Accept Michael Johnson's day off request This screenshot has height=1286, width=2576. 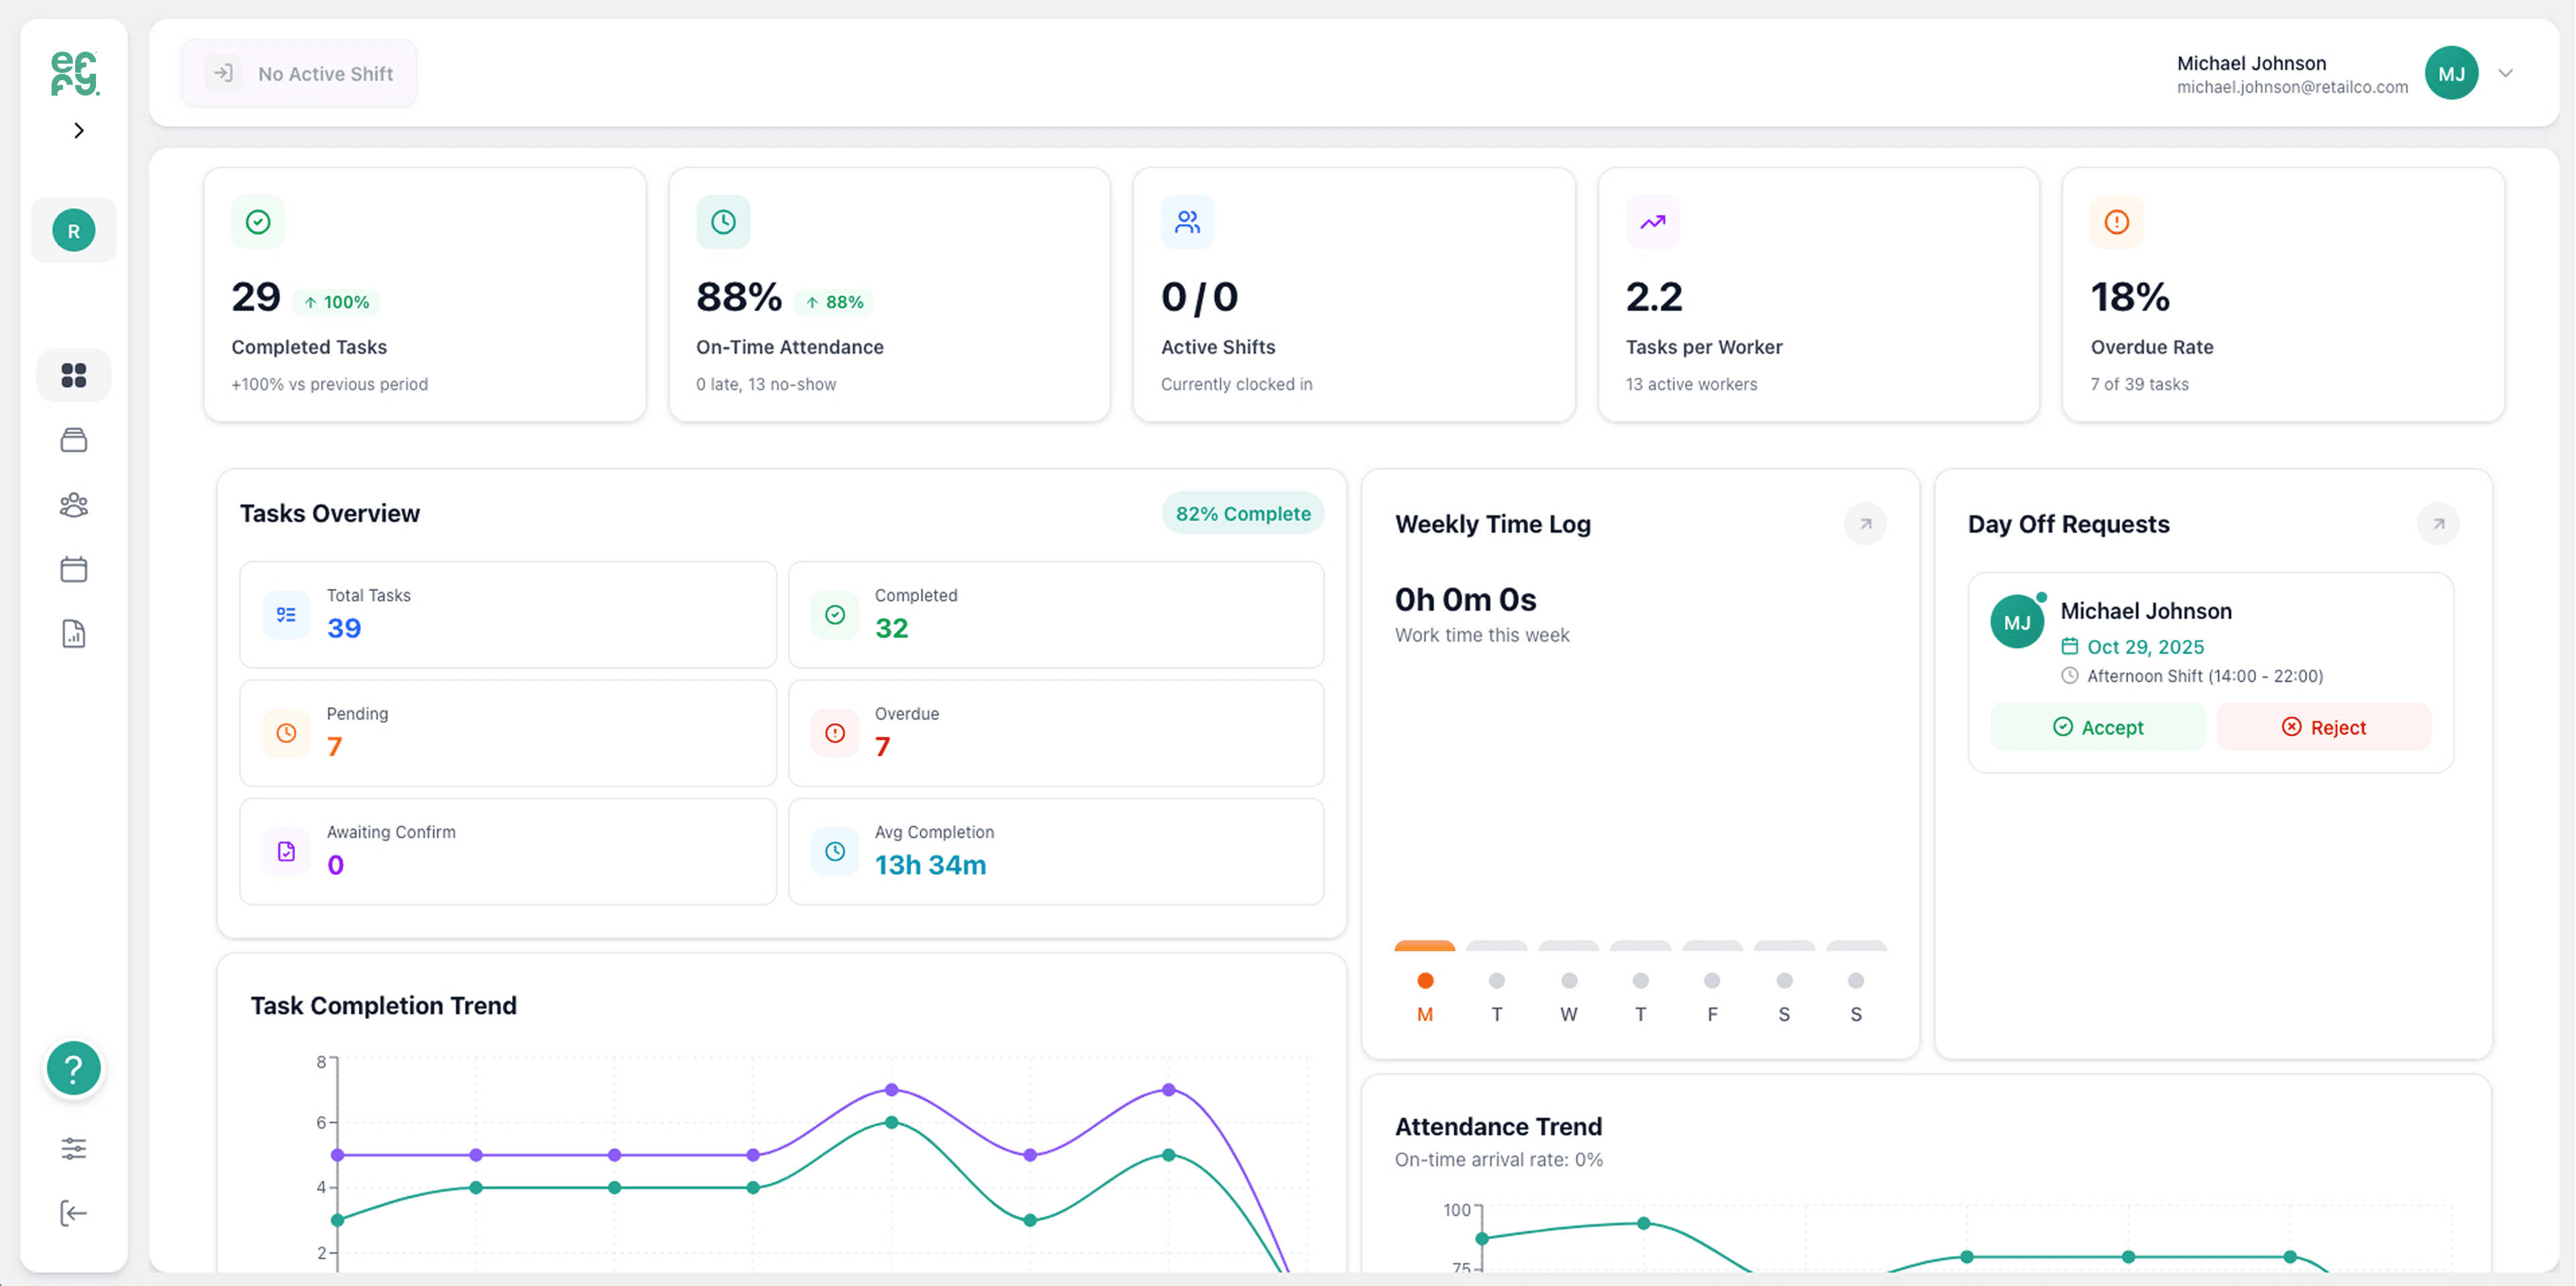pos(2098,727)
